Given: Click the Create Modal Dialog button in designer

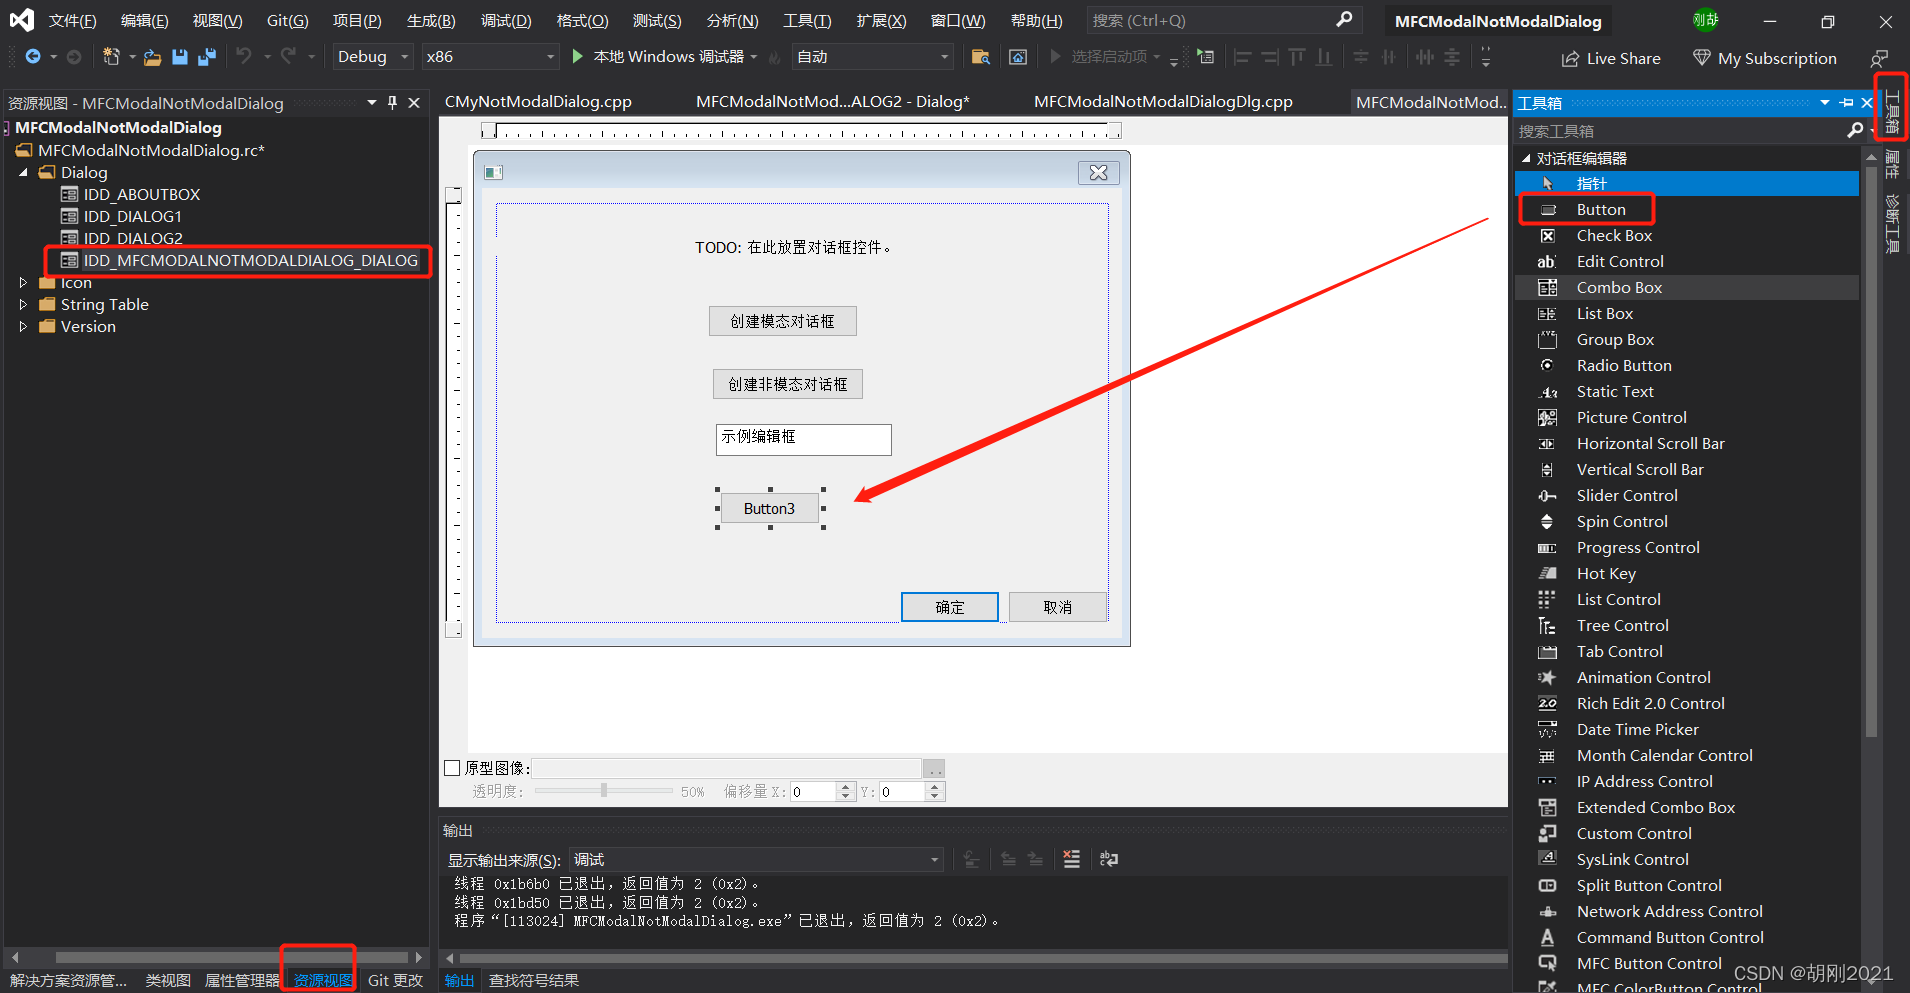Looking at the screenshot, I should point(782,321).
